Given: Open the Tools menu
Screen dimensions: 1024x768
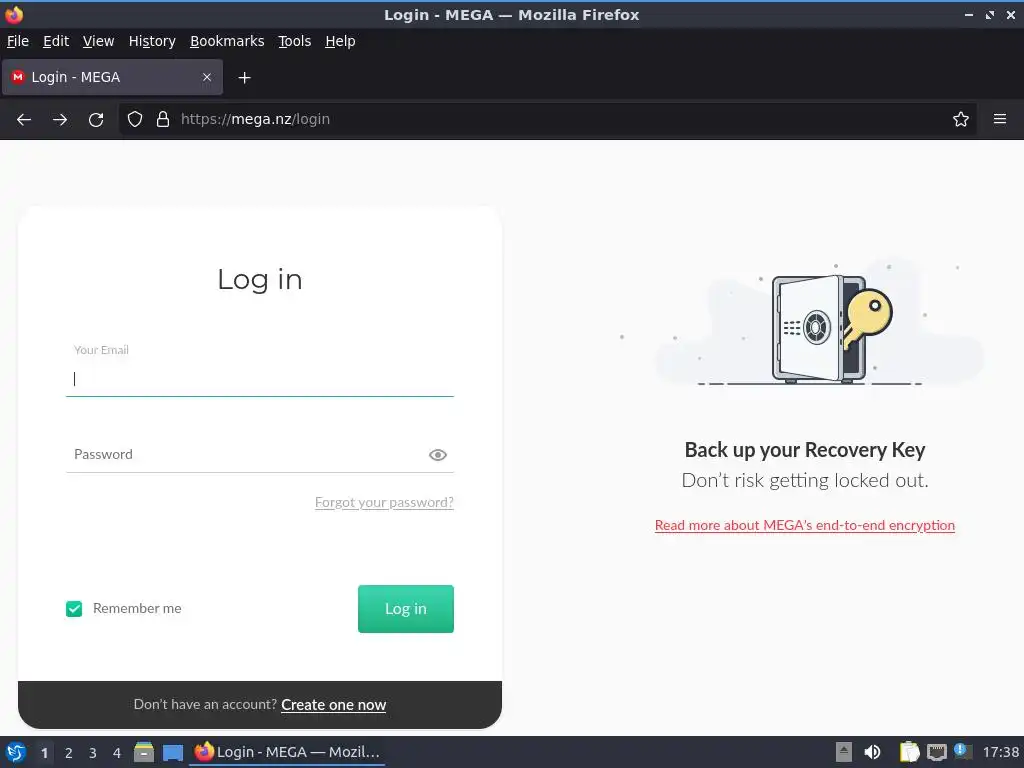Looking at the screenshot, I should point(295,41).
